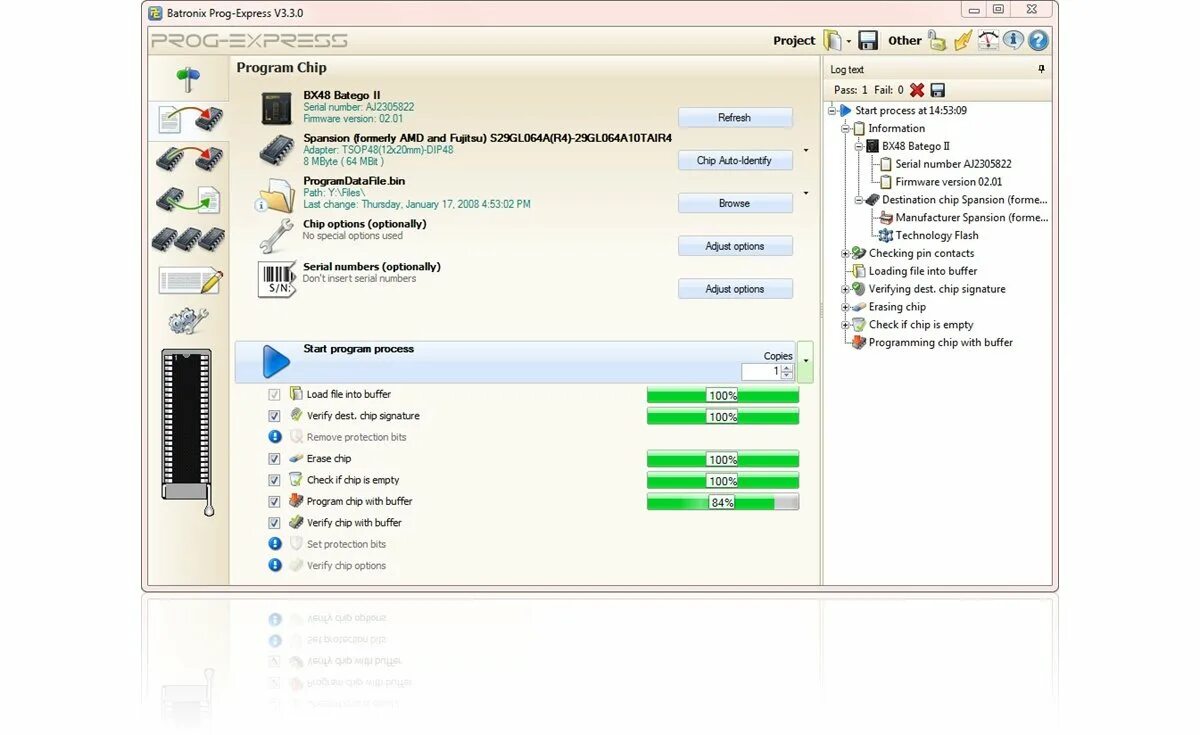Screen dimensions: 1200x735
Task: Select Manufacturer Spansion log entry
Action: (x=971, y=218)
